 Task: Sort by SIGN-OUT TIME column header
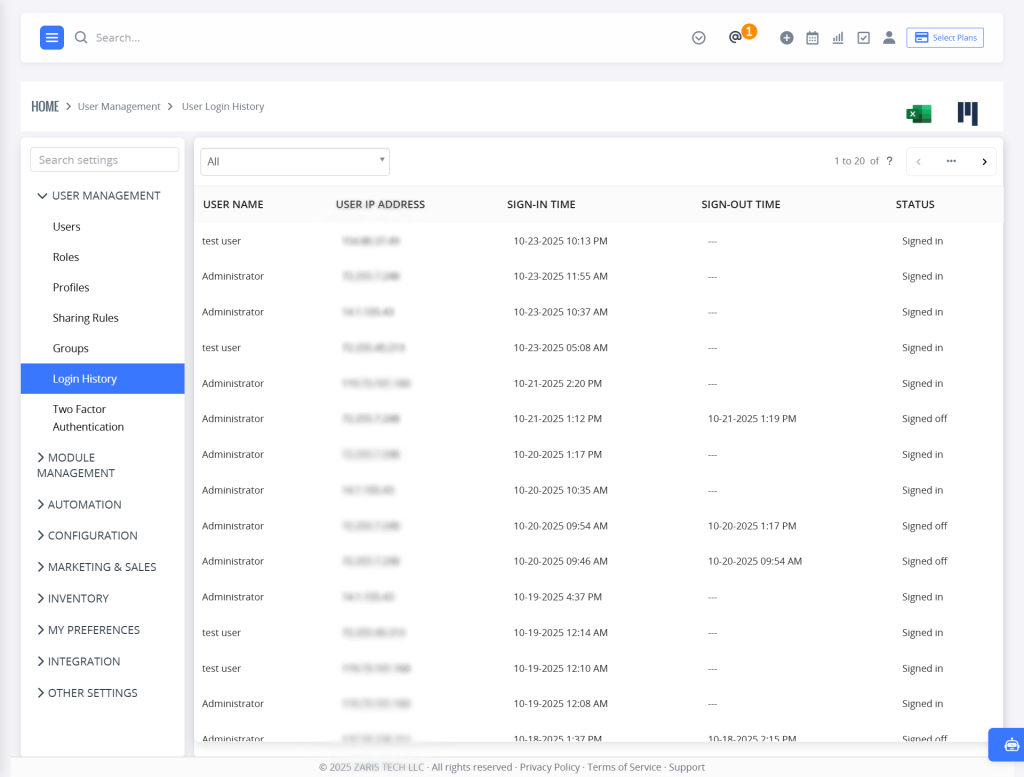click(x=741, y=204)
